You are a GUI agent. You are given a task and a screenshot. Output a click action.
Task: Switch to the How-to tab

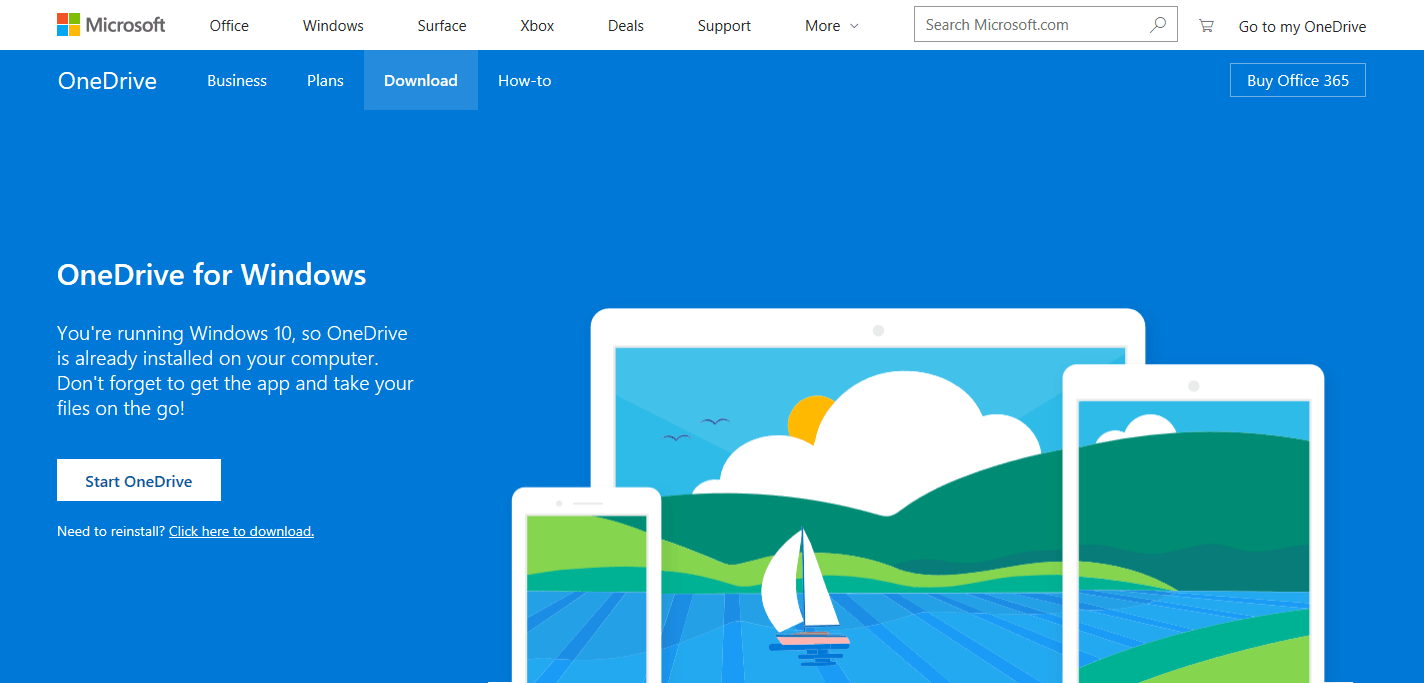pos(524,80)
